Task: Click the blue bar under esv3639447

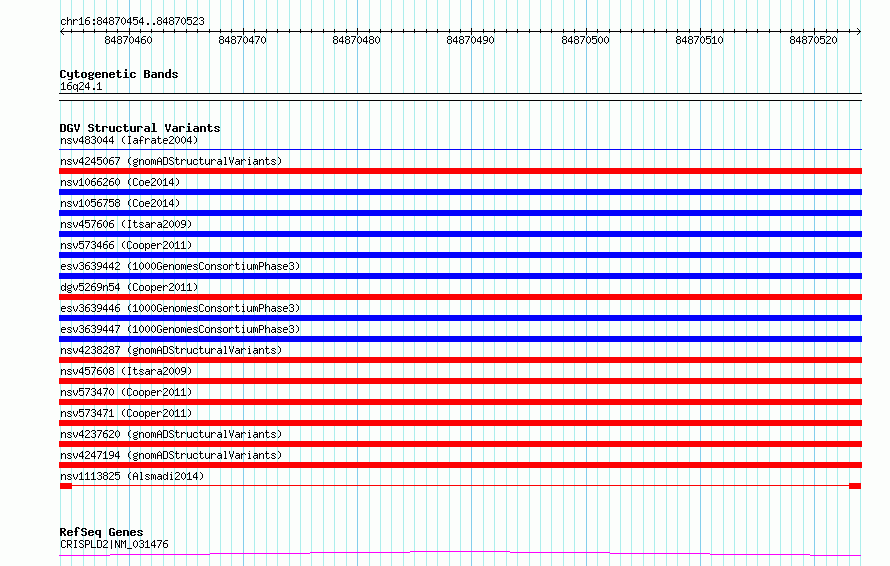Action: click(x=460, y=339)
